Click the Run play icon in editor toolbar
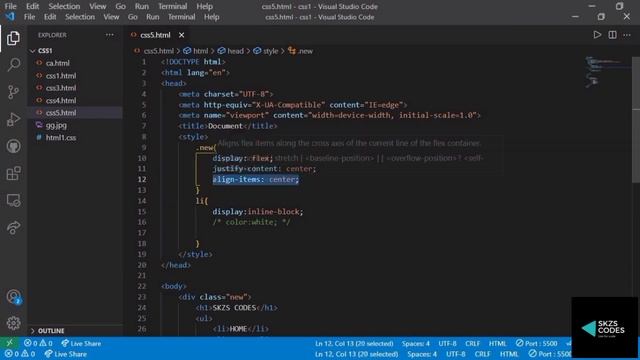The width and height of the screenshot is (640, 360). (x=597, y=35)
